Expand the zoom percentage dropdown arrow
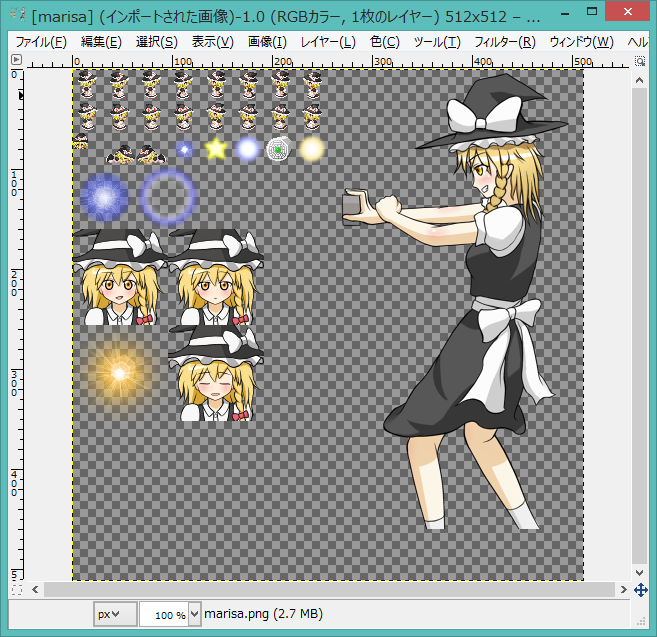657x637 pixels. point(195,614)
